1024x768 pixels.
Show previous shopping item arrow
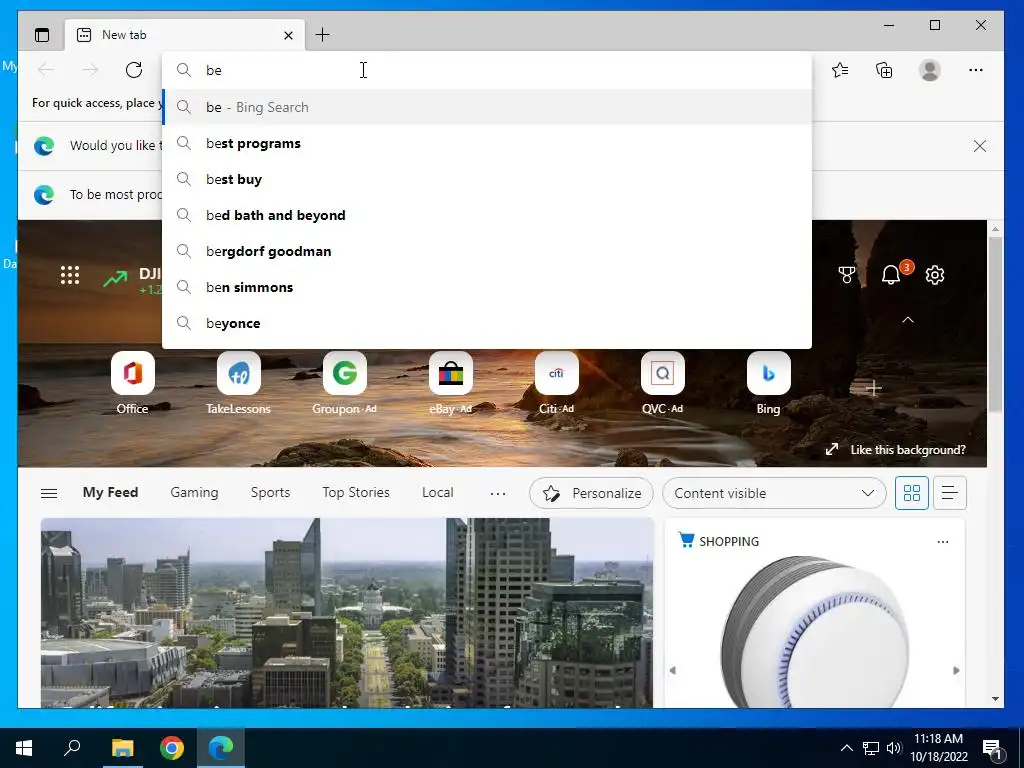[673, 670]
